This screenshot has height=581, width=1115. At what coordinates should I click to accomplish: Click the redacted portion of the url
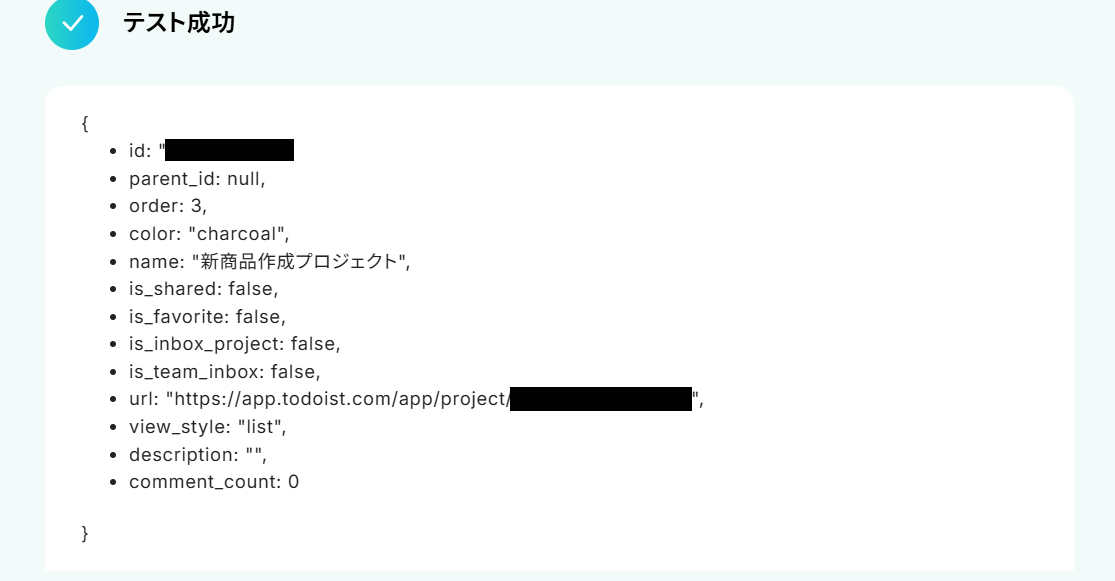tap(601, 399)
